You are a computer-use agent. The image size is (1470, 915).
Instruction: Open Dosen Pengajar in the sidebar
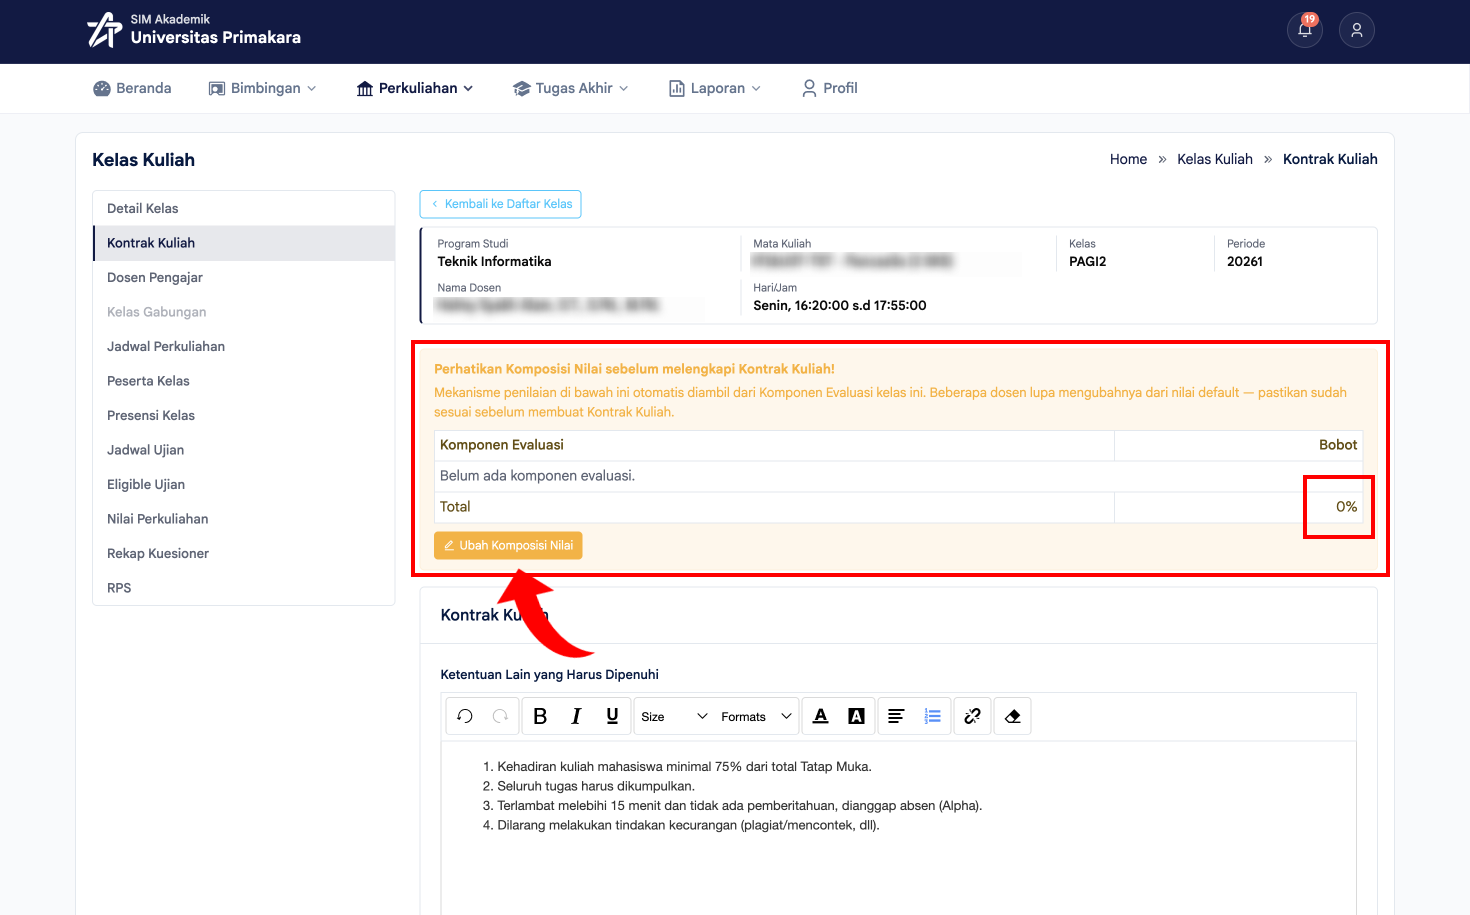244,277
